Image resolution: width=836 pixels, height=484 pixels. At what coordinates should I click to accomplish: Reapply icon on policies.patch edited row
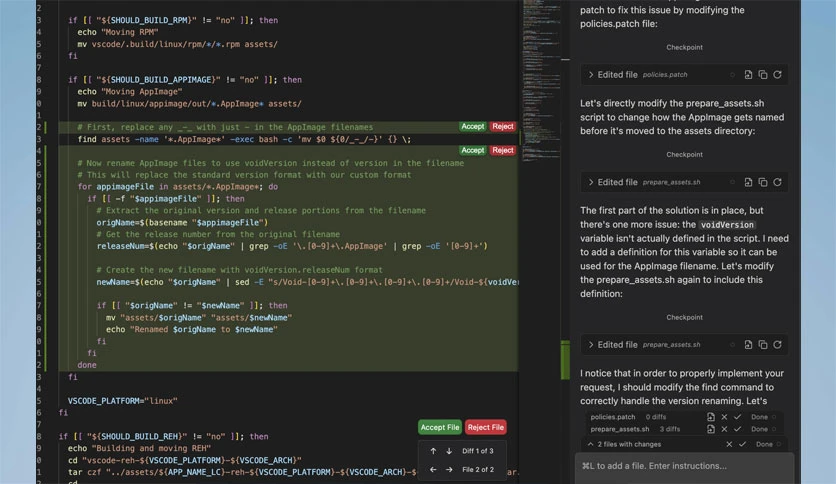[777, 75]
